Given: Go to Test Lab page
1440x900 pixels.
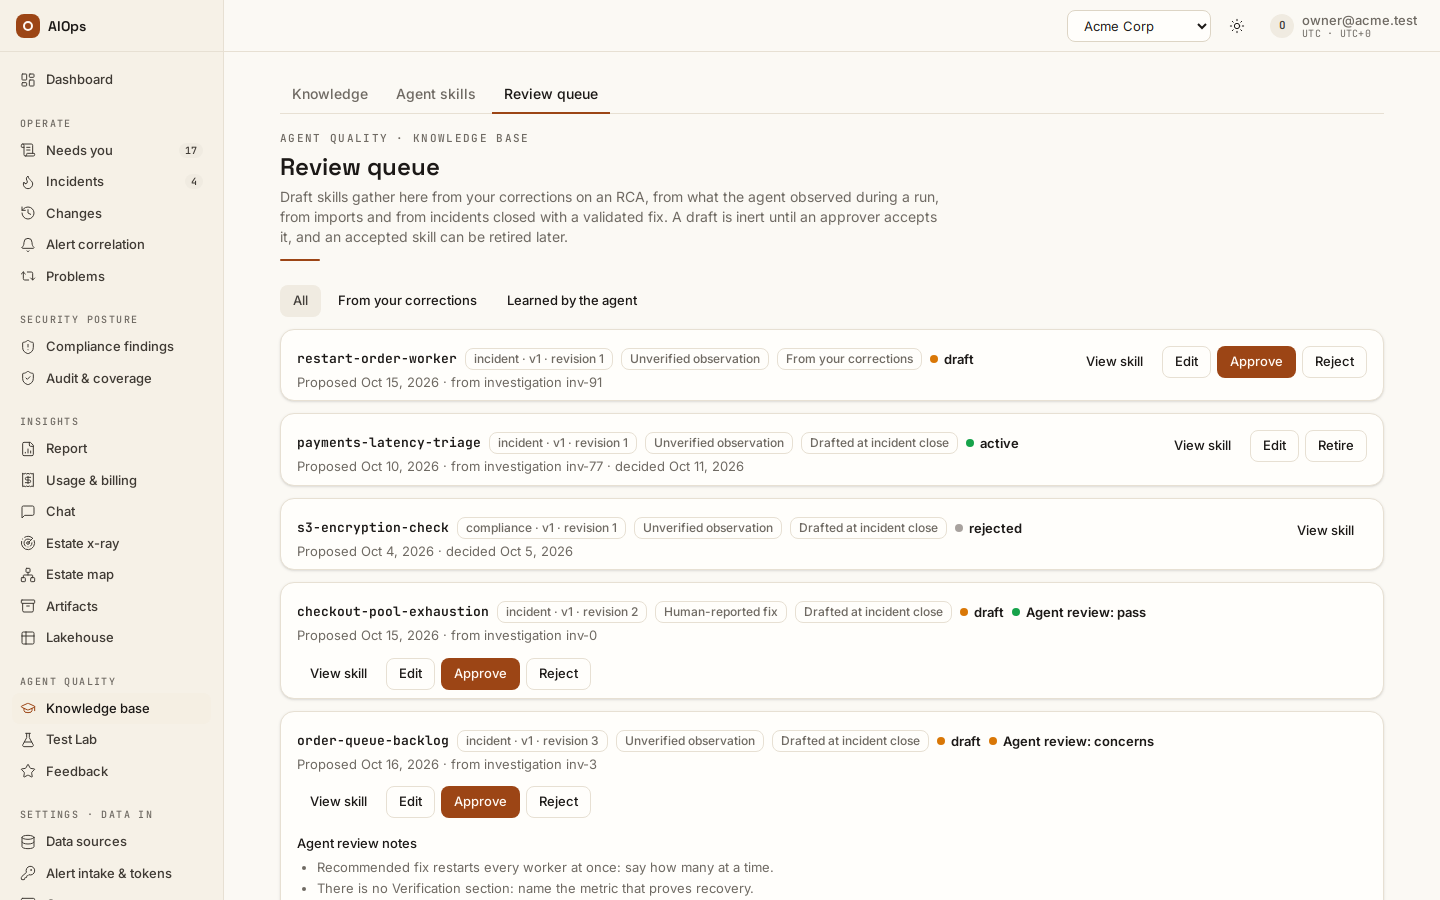Looking at the screenshot, I should tap(112, 740).
